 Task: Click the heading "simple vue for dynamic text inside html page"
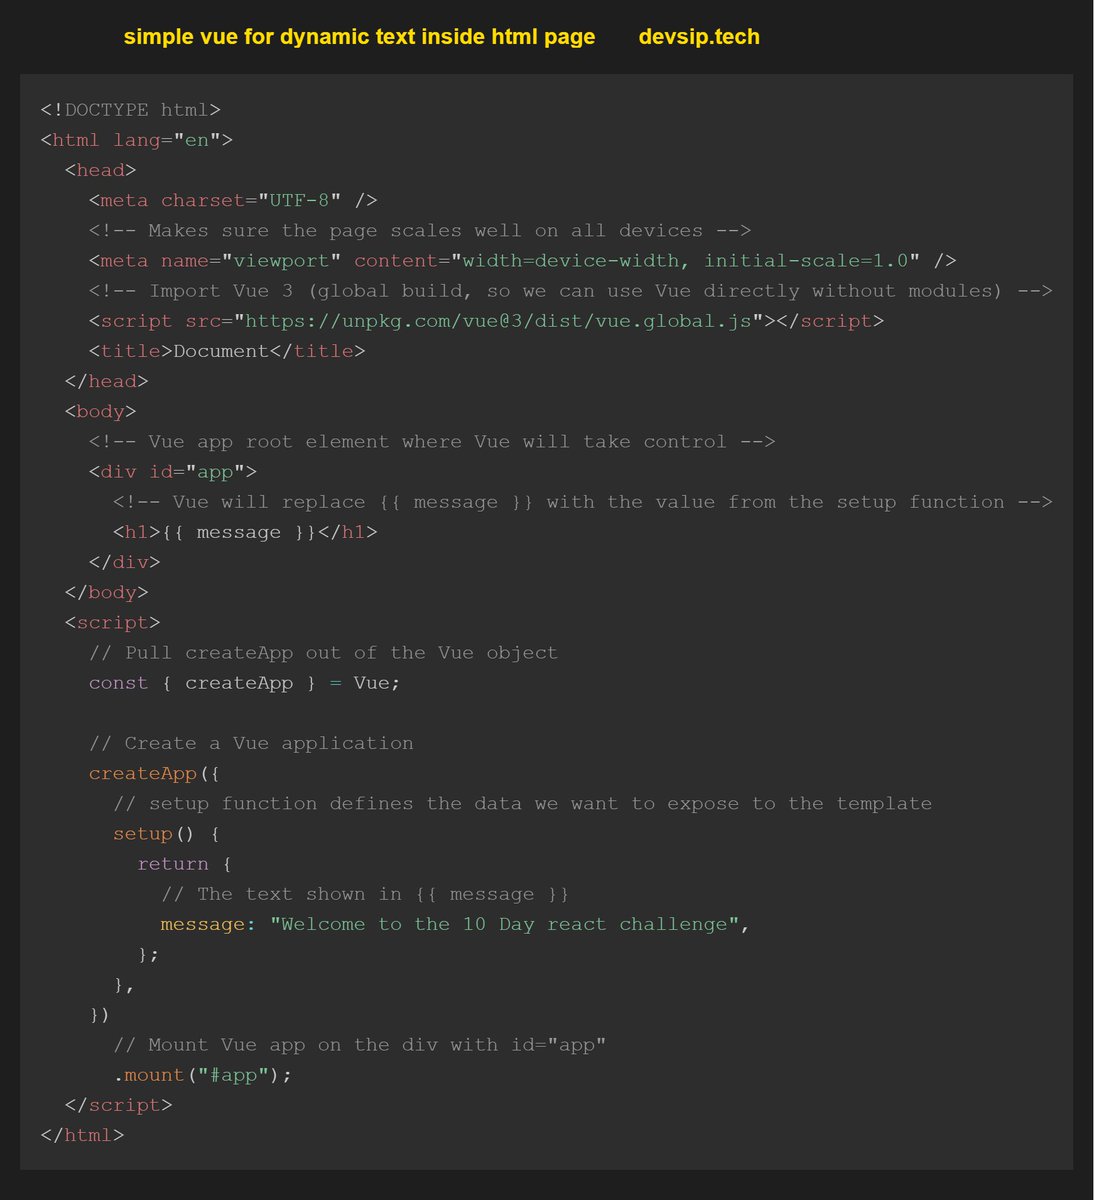coord(359,37)
